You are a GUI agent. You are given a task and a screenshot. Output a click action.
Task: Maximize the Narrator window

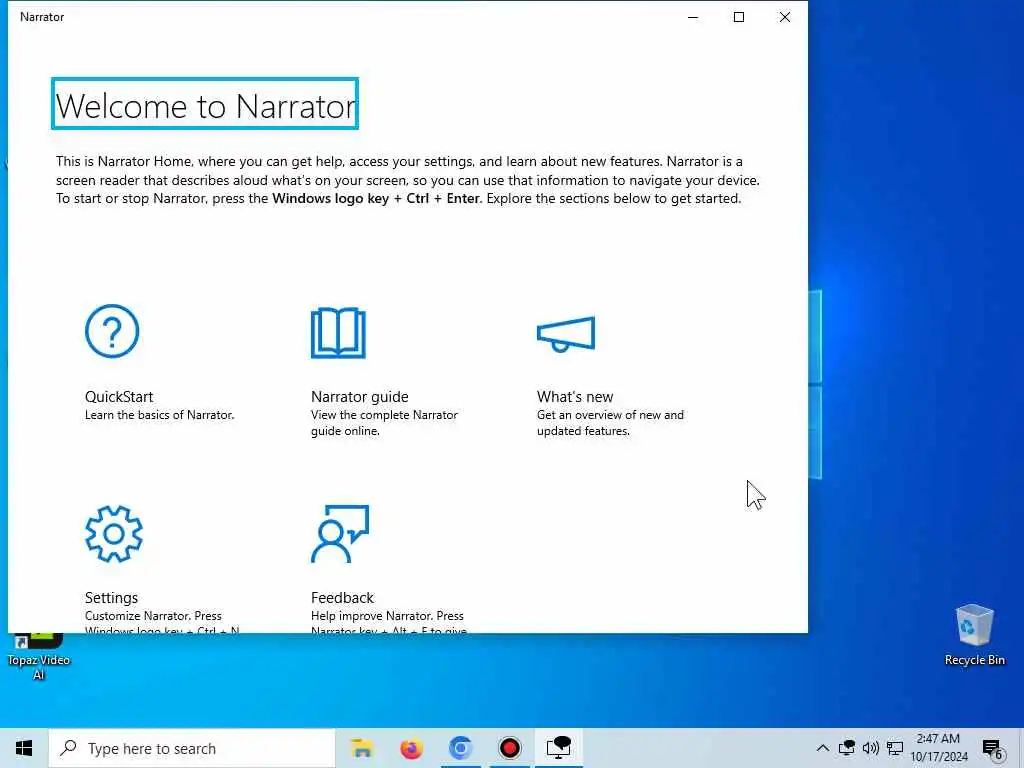click(x=739, y=17)
